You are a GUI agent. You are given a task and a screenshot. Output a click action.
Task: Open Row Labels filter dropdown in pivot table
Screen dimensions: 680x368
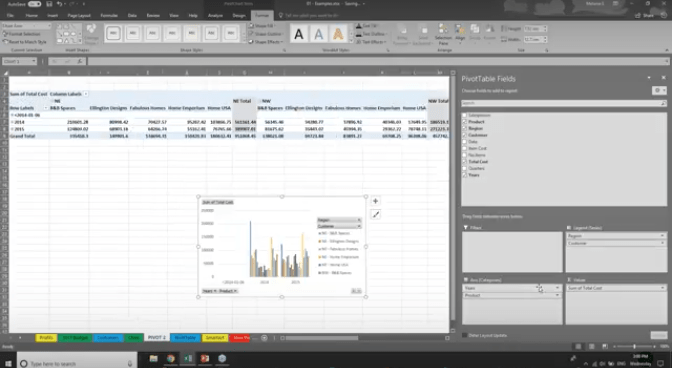[46, 108]
